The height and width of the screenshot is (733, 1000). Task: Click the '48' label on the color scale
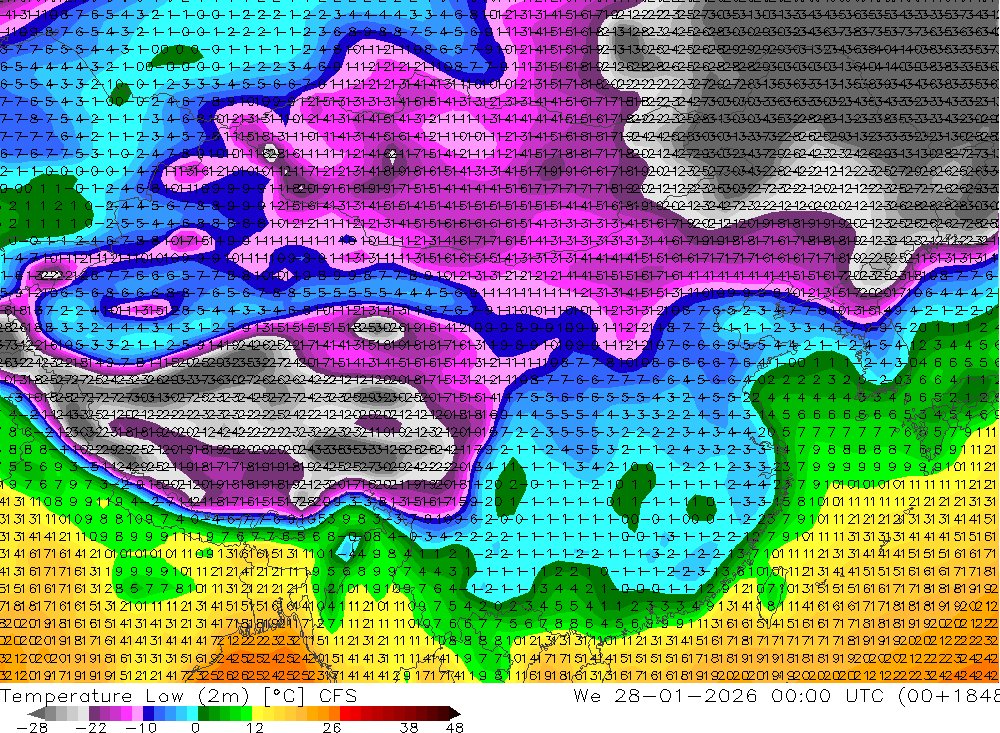click(x=455, y=727)
